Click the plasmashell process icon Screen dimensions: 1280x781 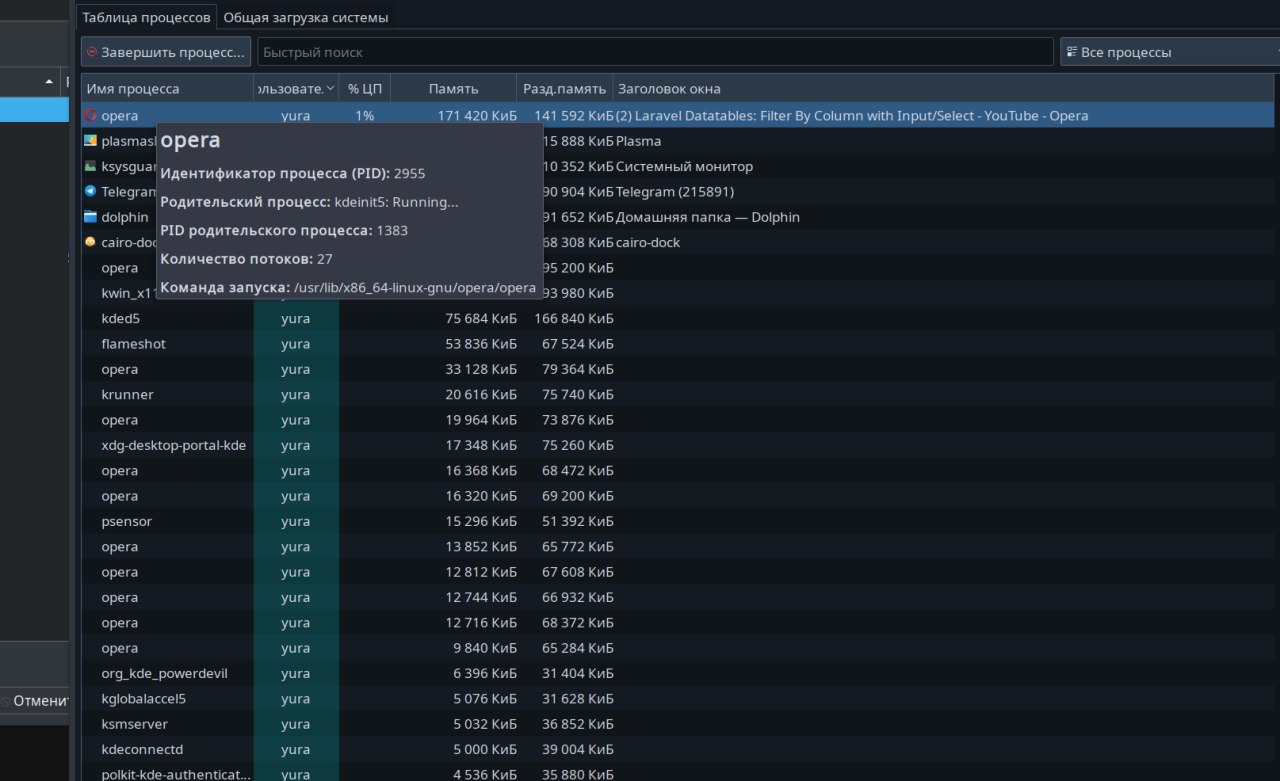[90, 141]
